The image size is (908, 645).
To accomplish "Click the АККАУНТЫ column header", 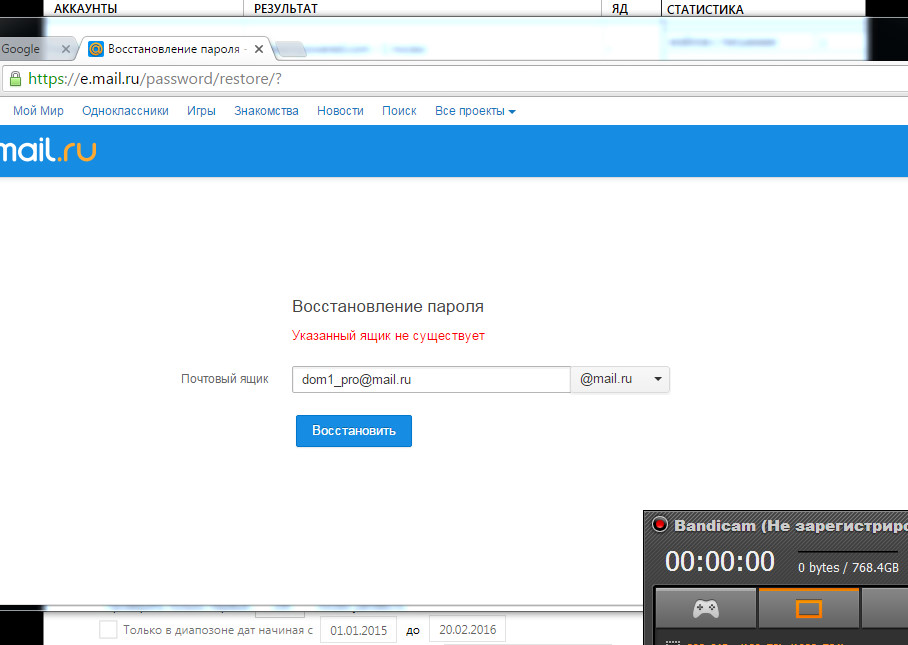I will (86, 9).
